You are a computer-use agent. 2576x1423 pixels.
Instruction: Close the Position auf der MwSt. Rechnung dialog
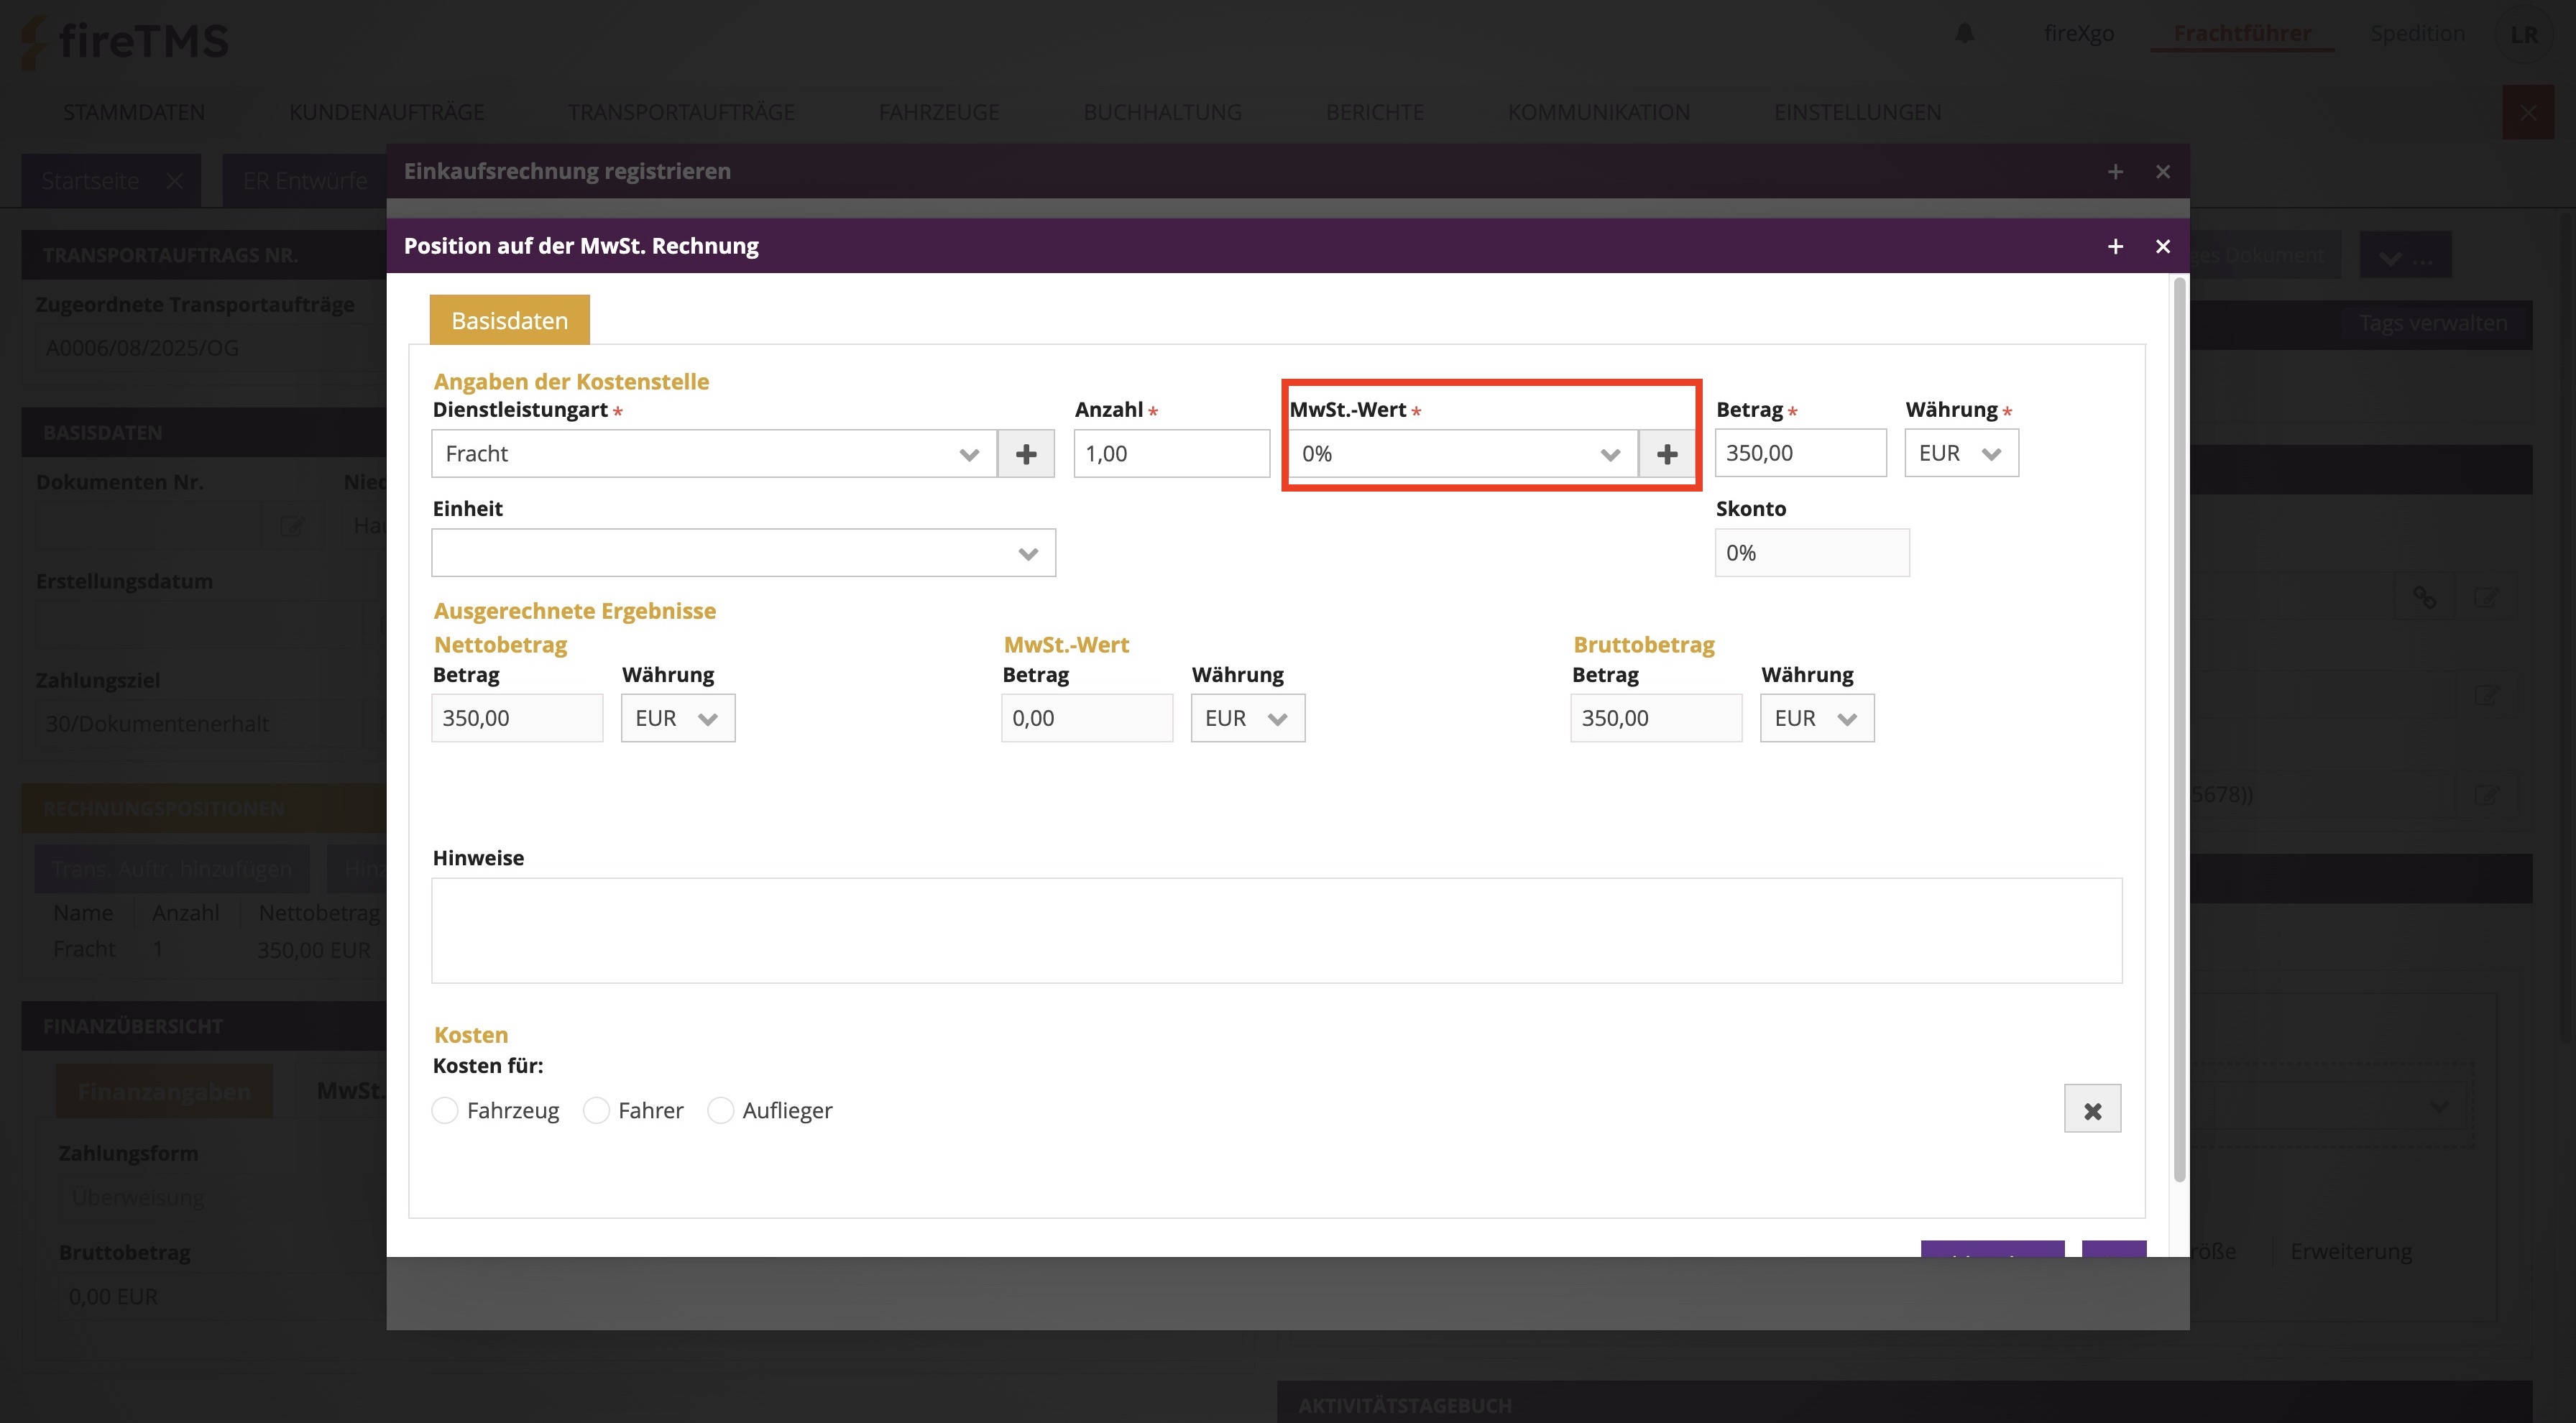click(x=2163, y=246)
